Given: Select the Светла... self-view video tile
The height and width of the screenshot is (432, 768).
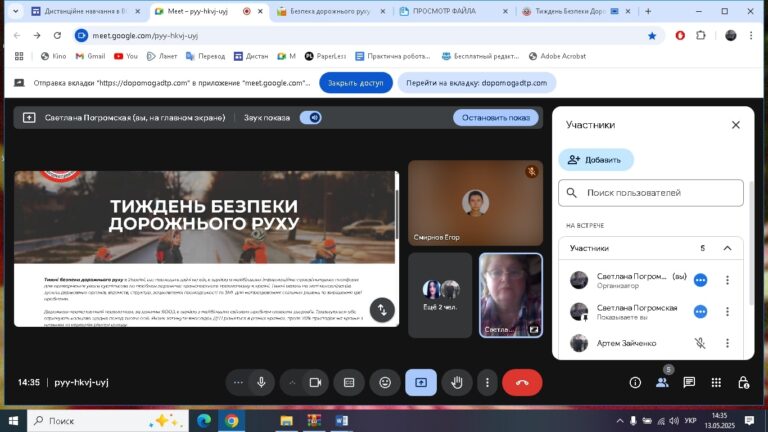Looking at the screenshot, I should (510, 295).
